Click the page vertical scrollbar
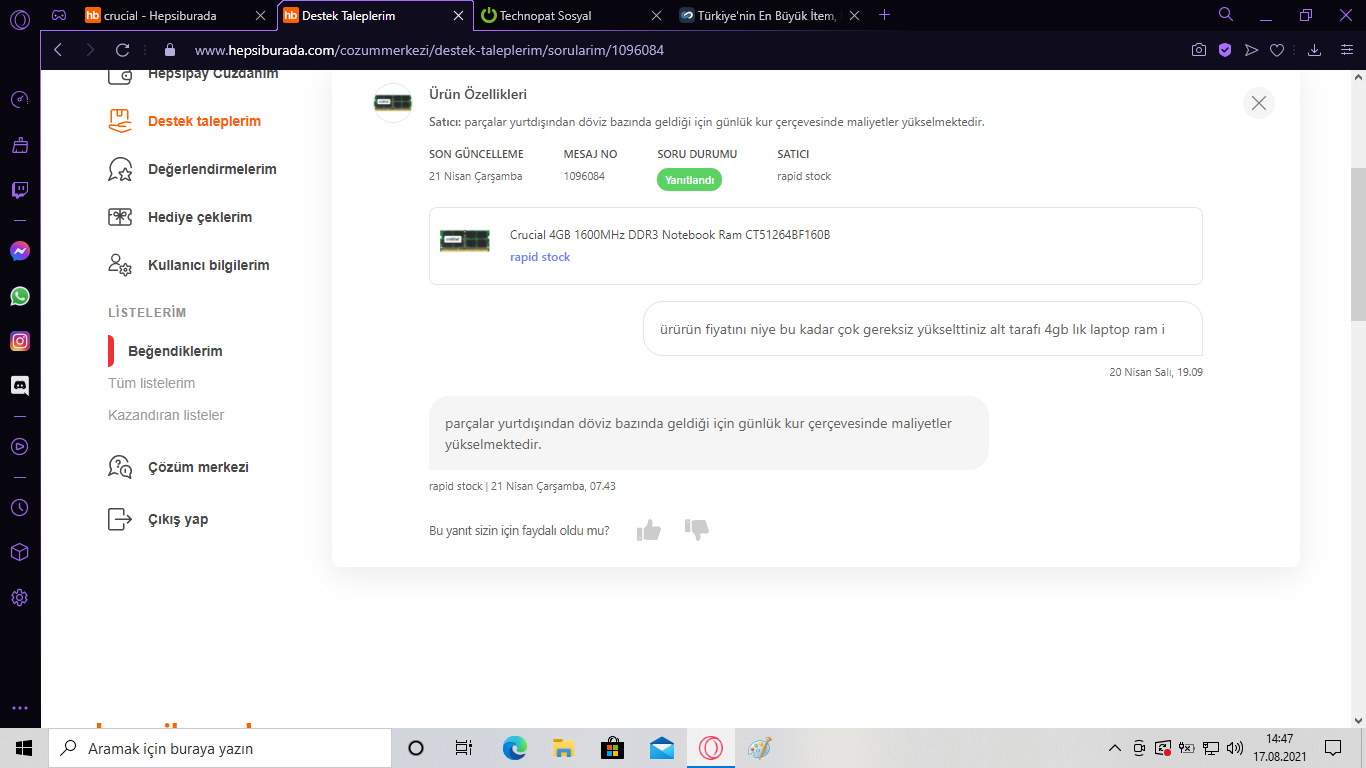Viewport: 1366px width, 768px height. 1358,245
